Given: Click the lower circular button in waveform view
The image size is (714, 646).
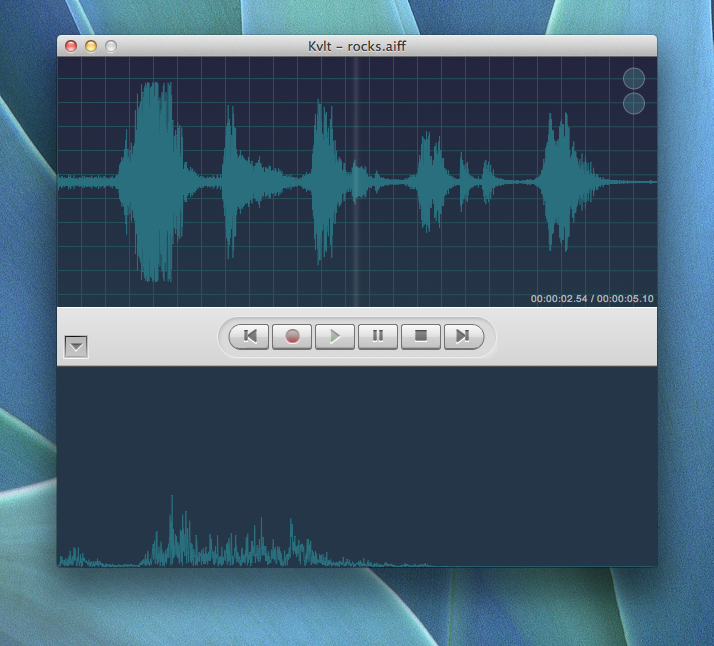Looking at the screenshot, I should [x=633, y=103].
